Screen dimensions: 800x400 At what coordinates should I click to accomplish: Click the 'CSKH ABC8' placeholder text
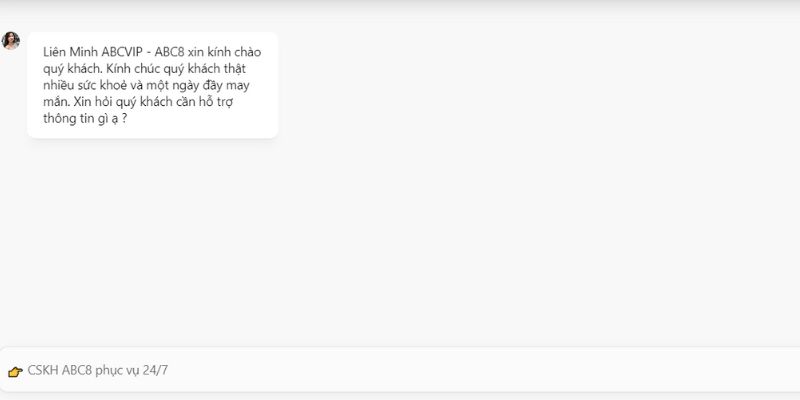(60, 370)
